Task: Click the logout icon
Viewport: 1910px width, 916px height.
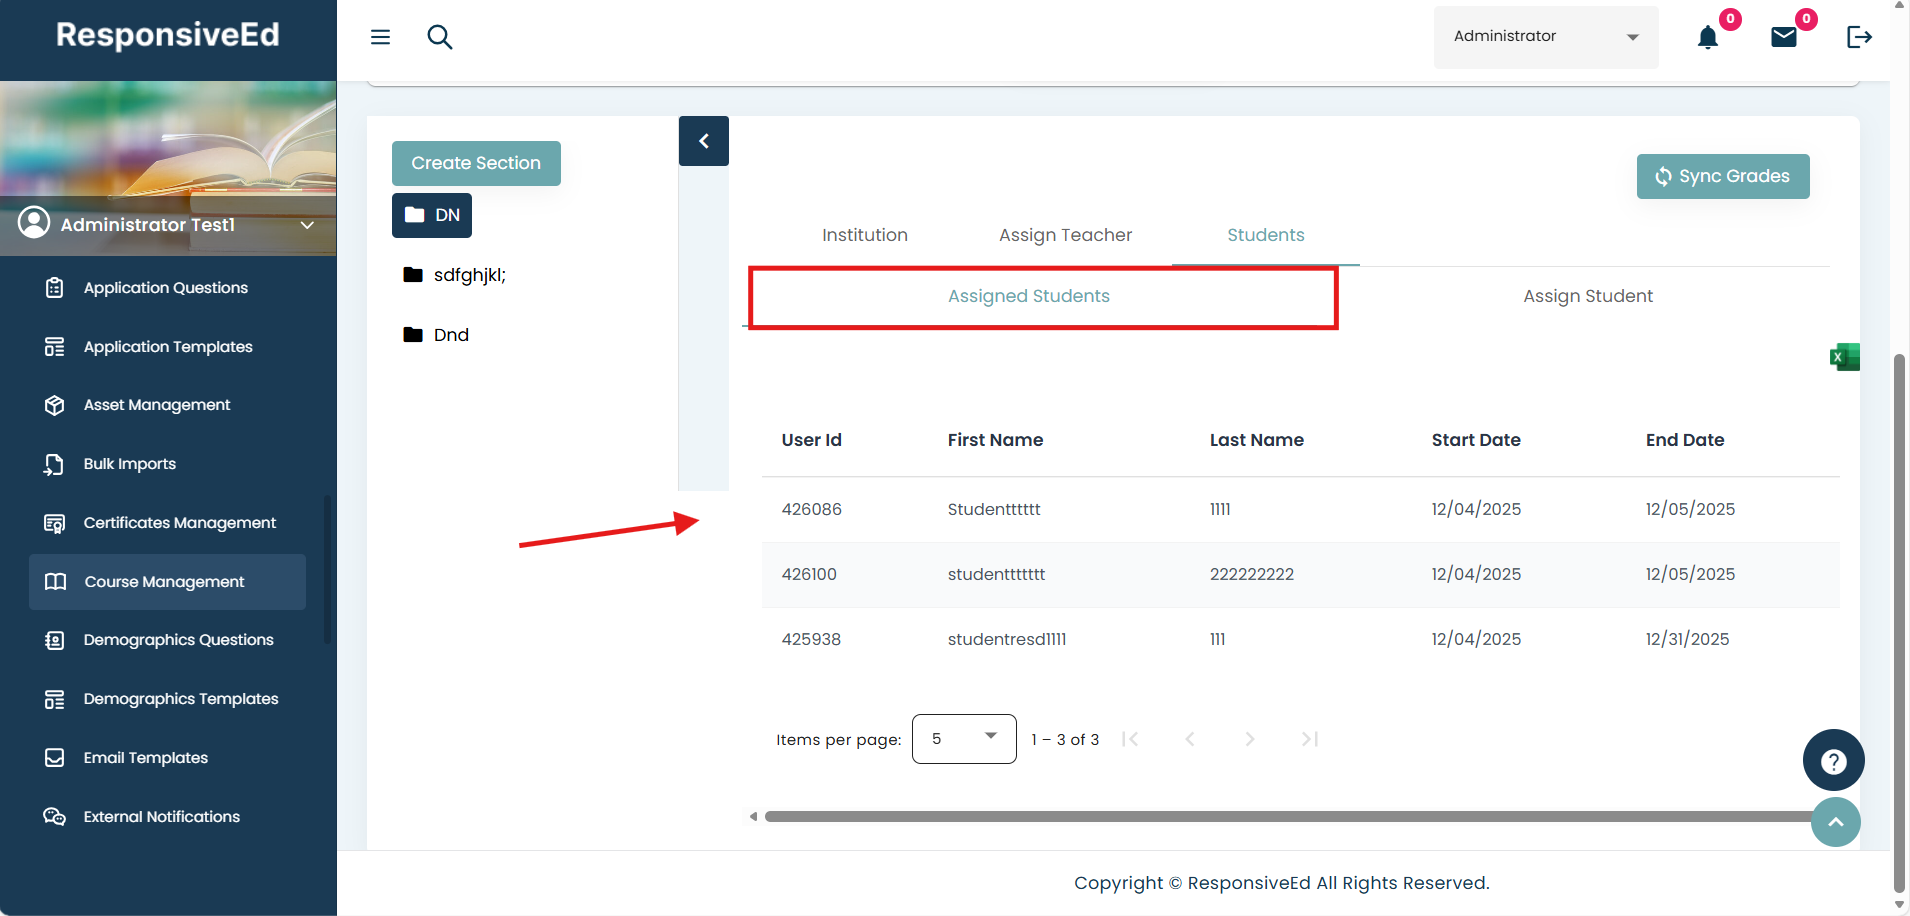Action: (1859, 37)
